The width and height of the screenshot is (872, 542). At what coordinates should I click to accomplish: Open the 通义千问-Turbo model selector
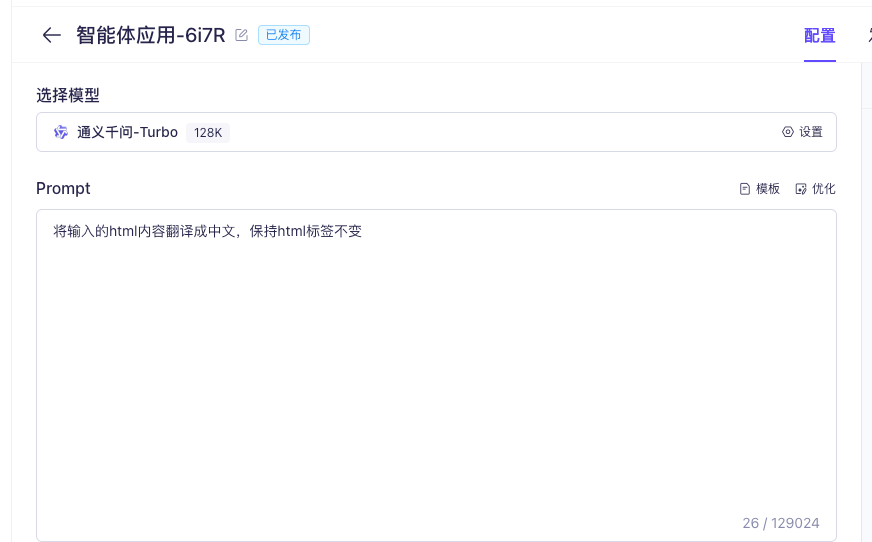tap(437, 132)
